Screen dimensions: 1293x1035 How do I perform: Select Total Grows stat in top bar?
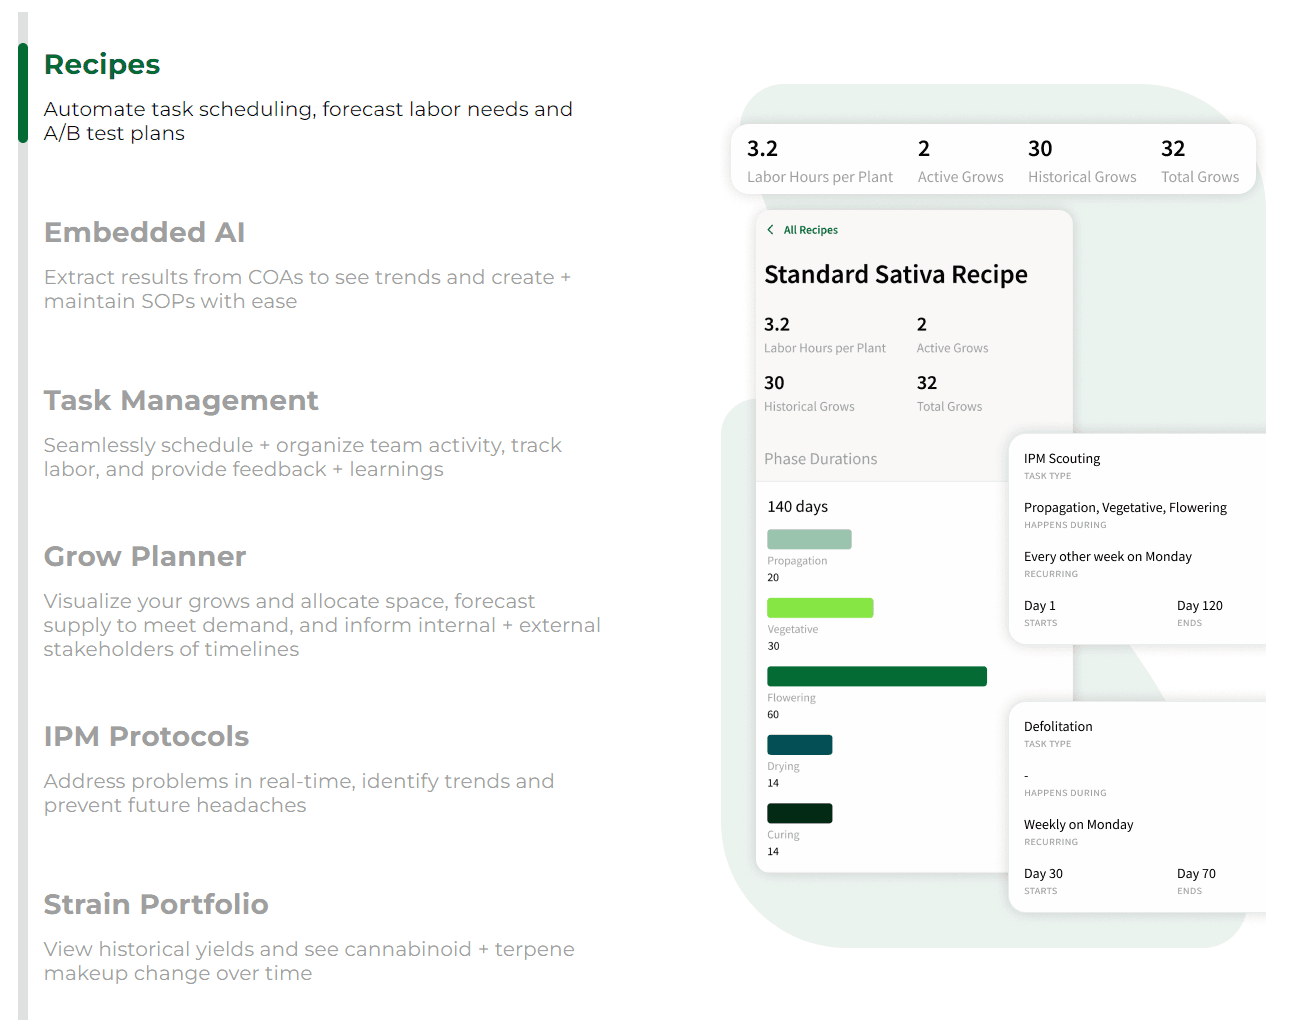click(1199, 162)
